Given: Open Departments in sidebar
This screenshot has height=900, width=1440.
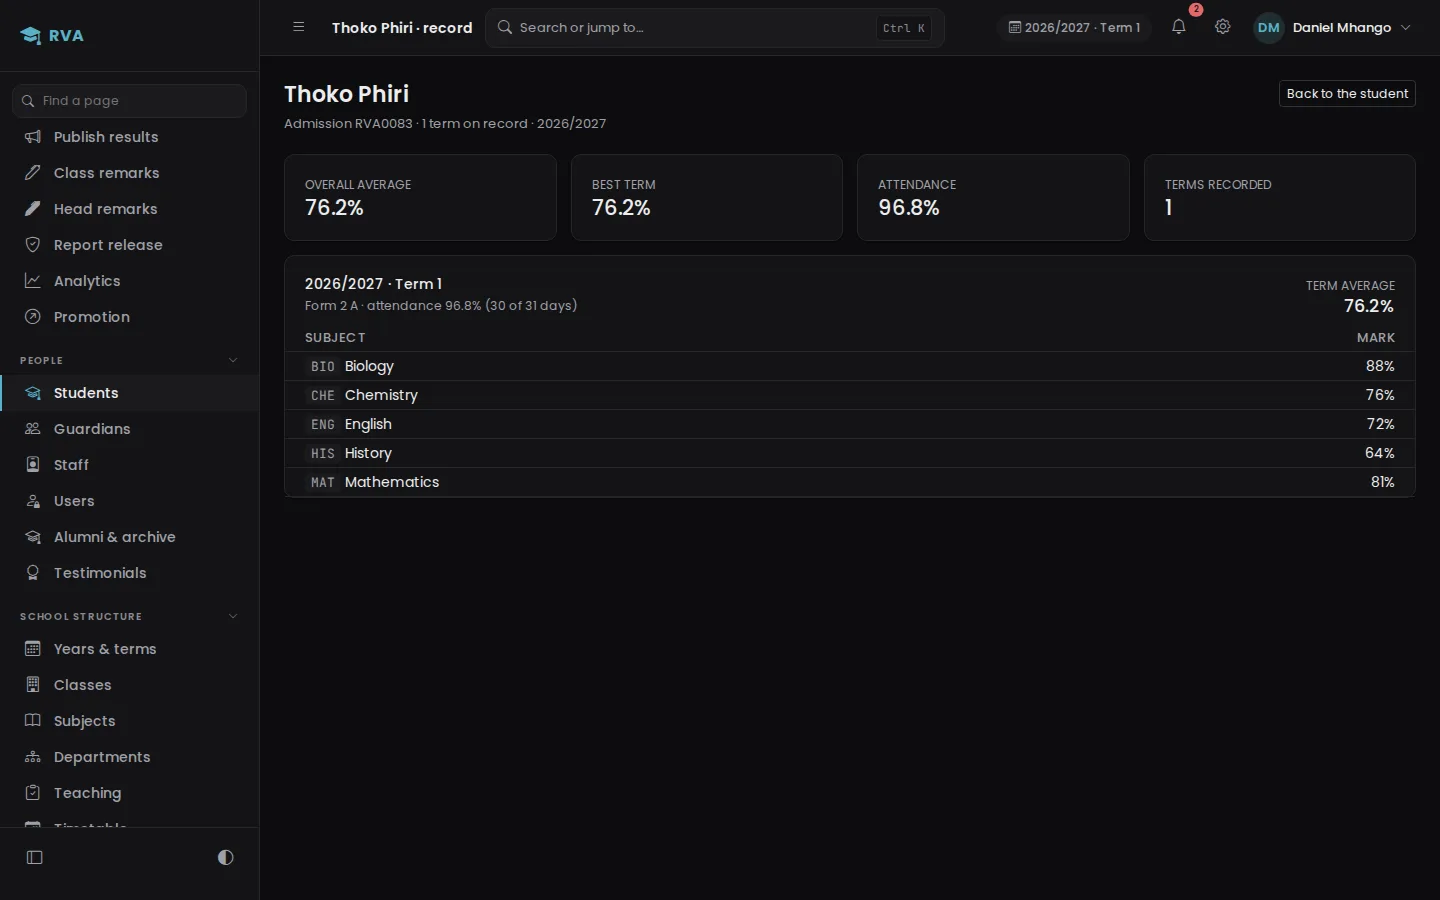Looking at the screenshot, I should pyautogui.click(x=130, y=757).
